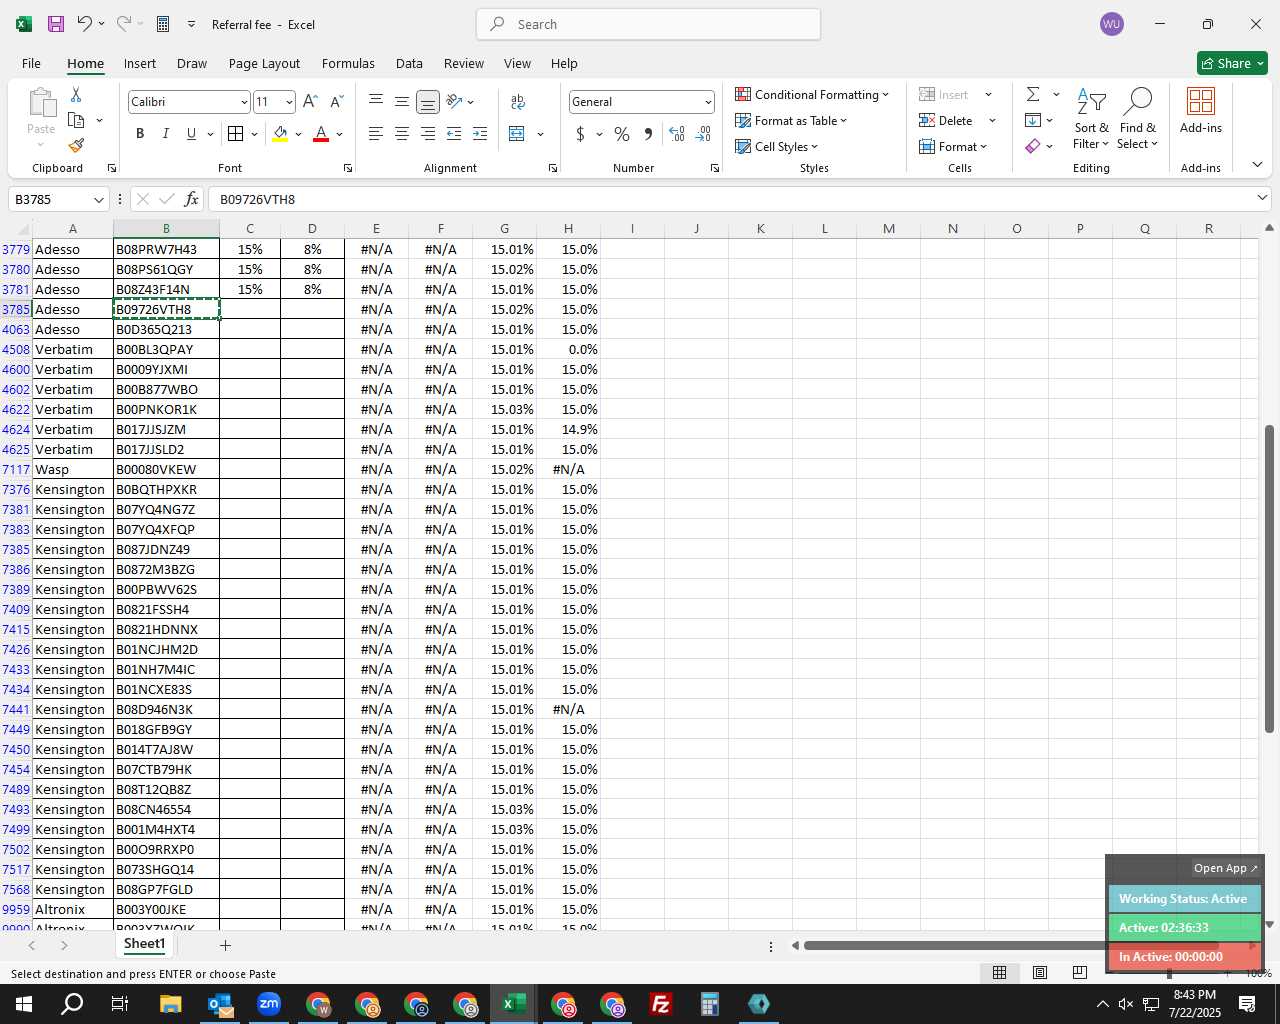Toggle Bold formatting
Viewport: 1280px width, 1024px height.
click(x=140, y=133)
